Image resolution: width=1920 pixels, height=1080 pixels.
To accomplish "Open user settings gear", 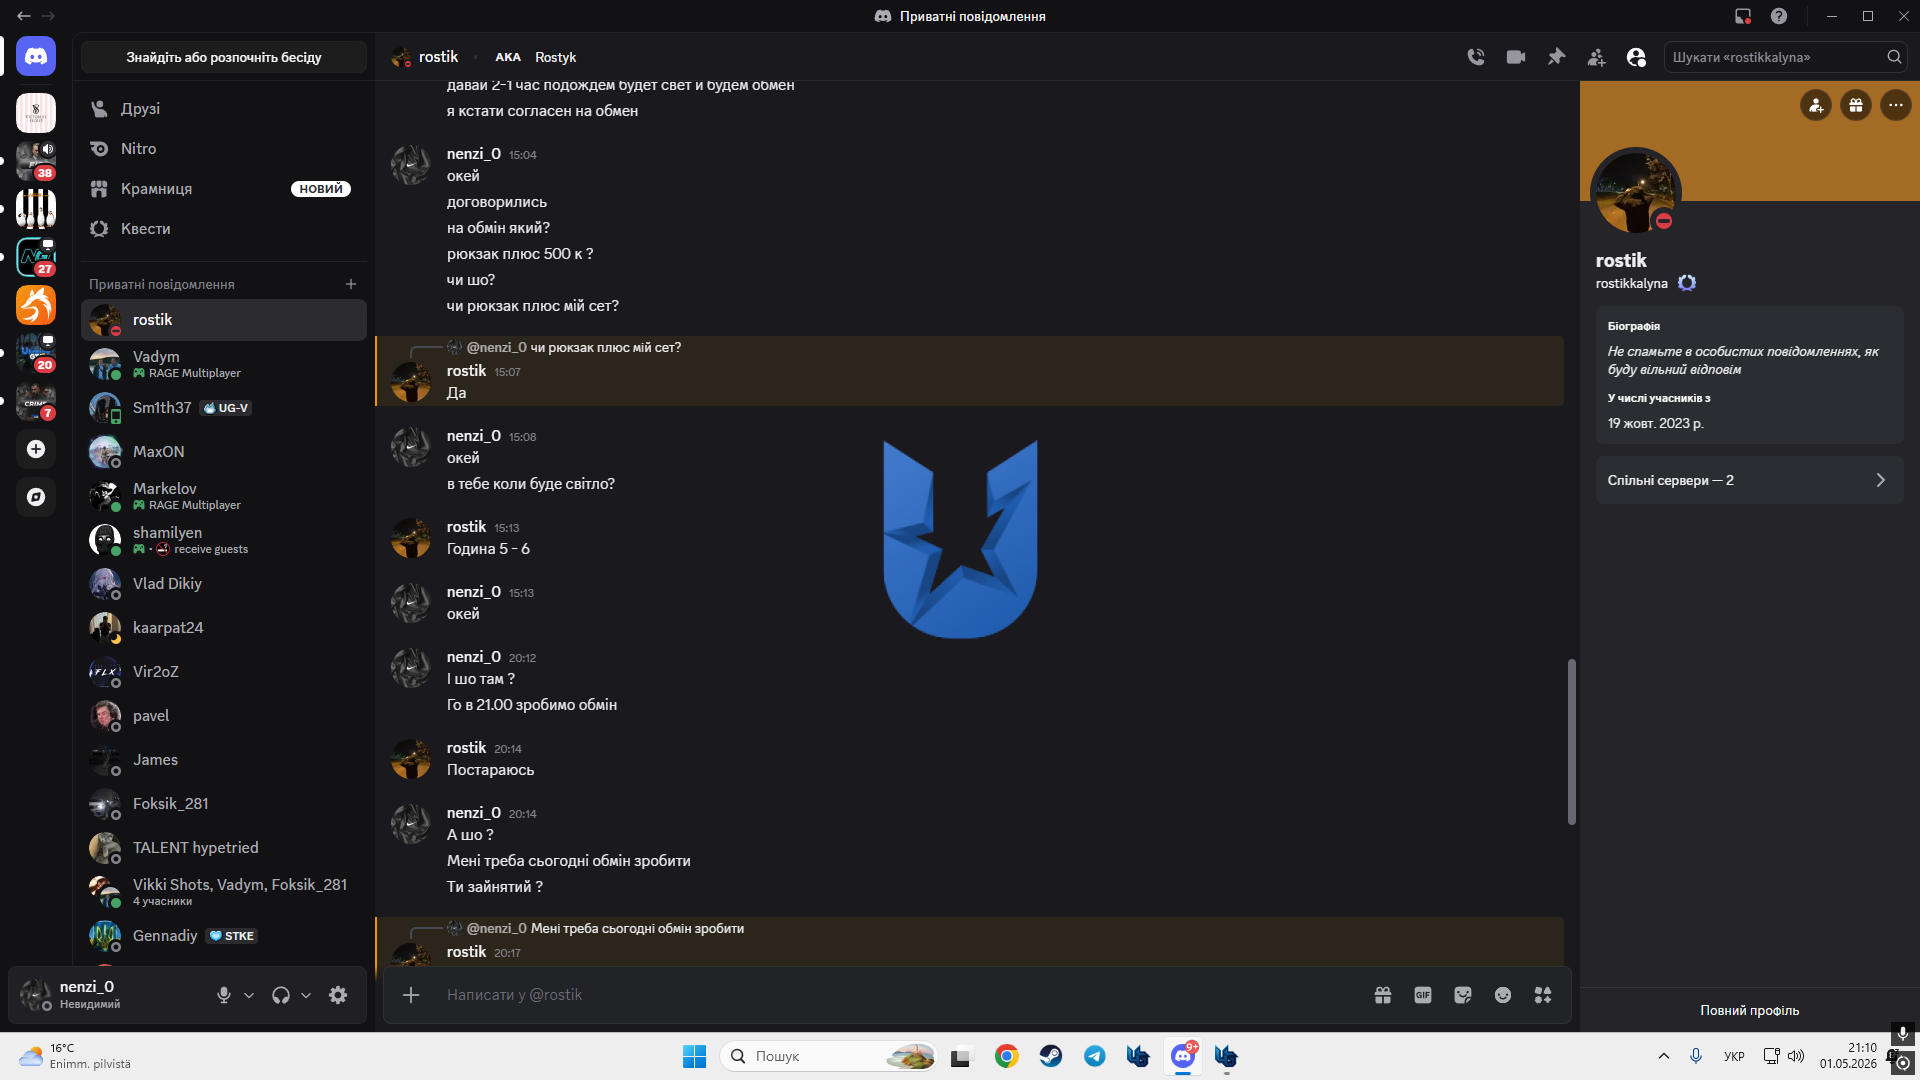I will 338,995.
